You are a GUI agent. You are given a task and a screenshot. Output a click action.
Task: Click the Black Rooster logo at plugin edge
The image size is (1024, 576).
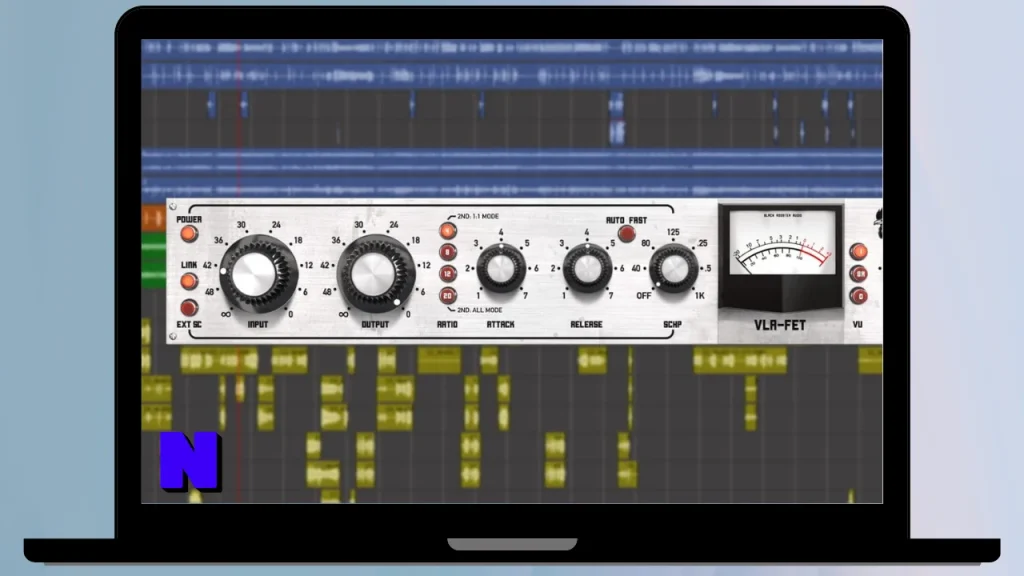click(x=878, y=223)
